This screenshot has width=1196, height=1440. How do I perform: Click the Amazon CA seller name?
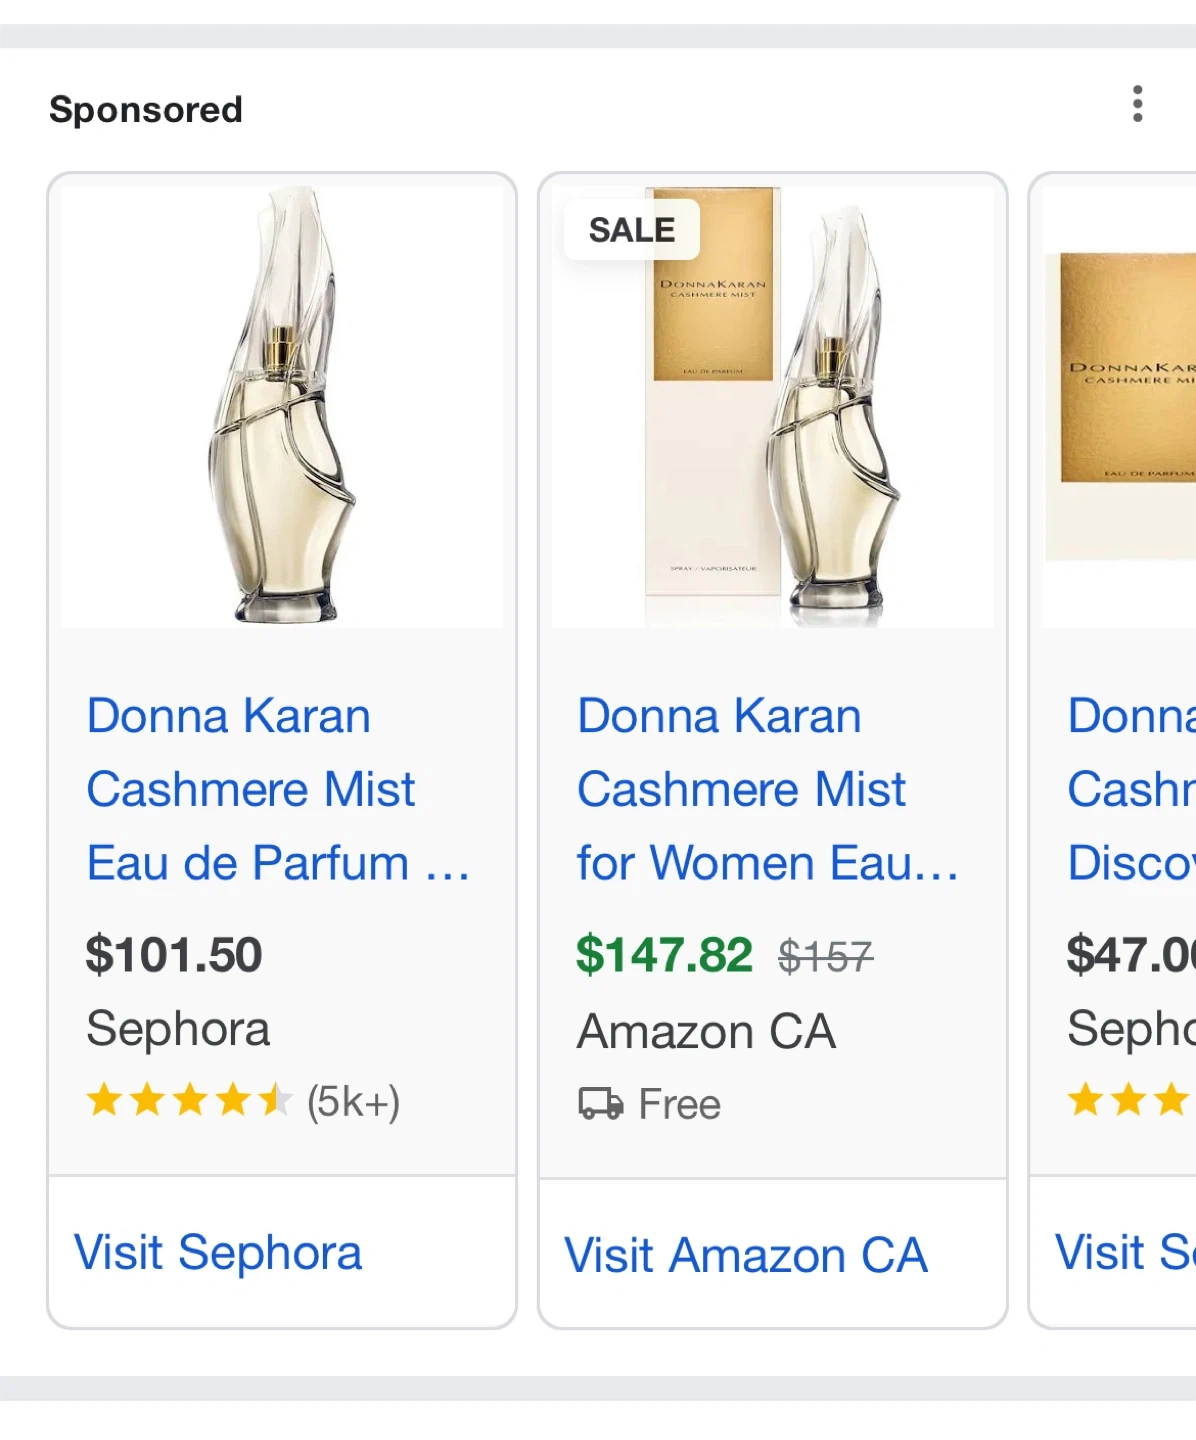click(x=706, y=1032)
